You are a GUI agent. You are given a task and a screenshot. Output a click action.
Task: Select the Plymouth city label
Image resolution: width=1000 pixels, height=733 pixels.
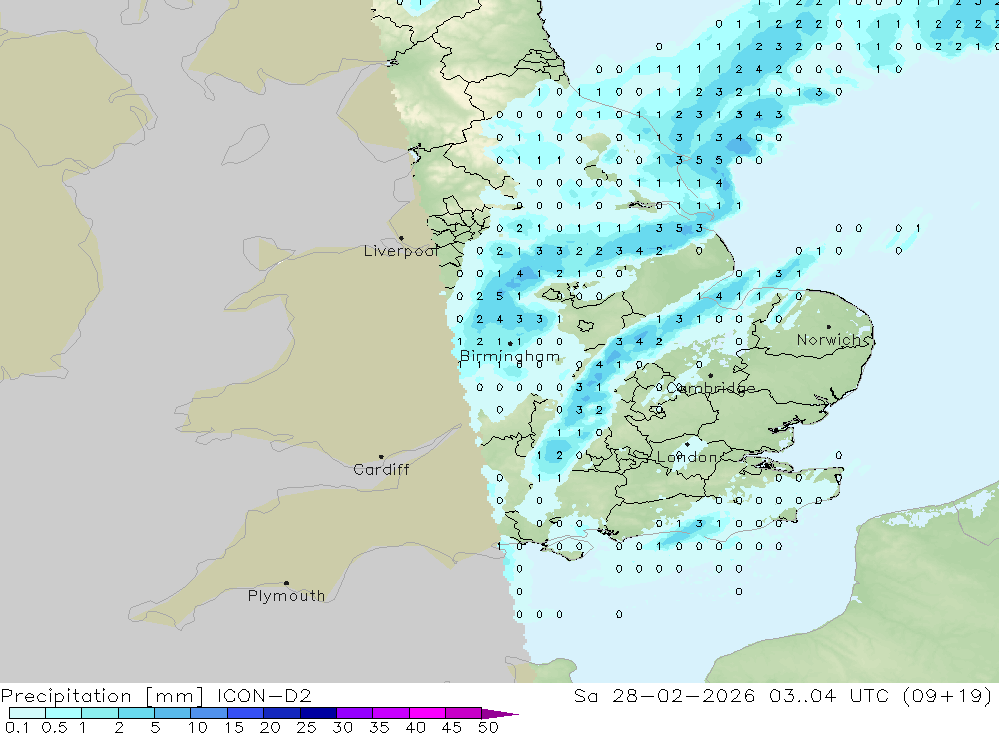286,596
